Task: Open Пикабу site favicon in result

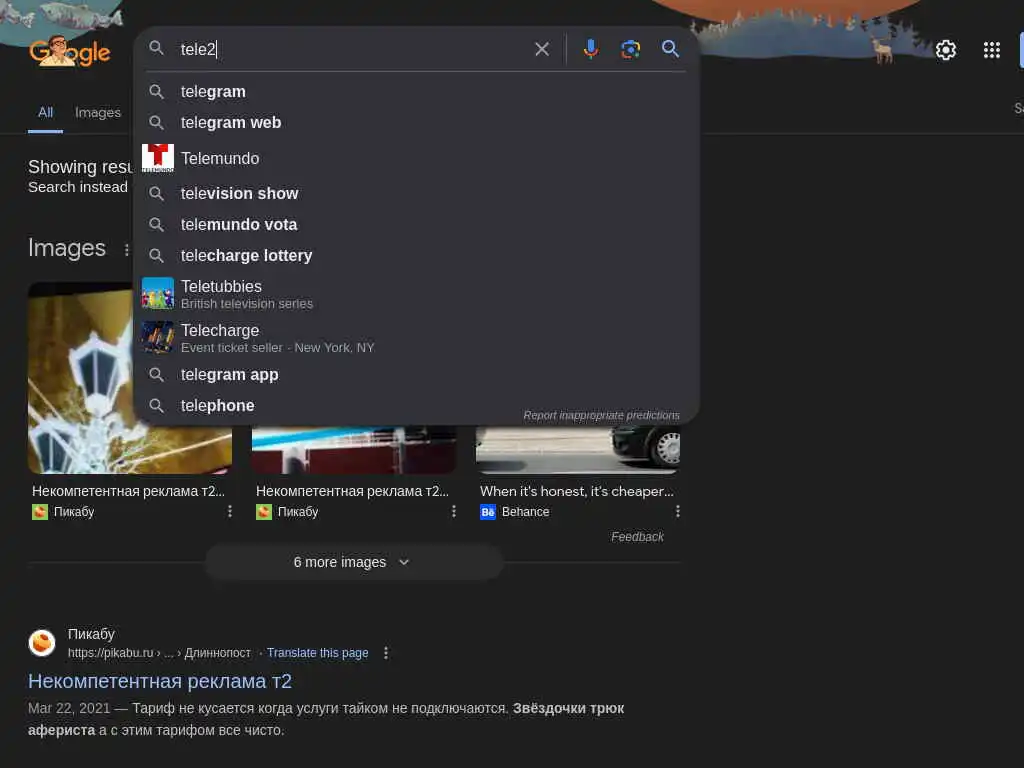Action: pos(42,643)
